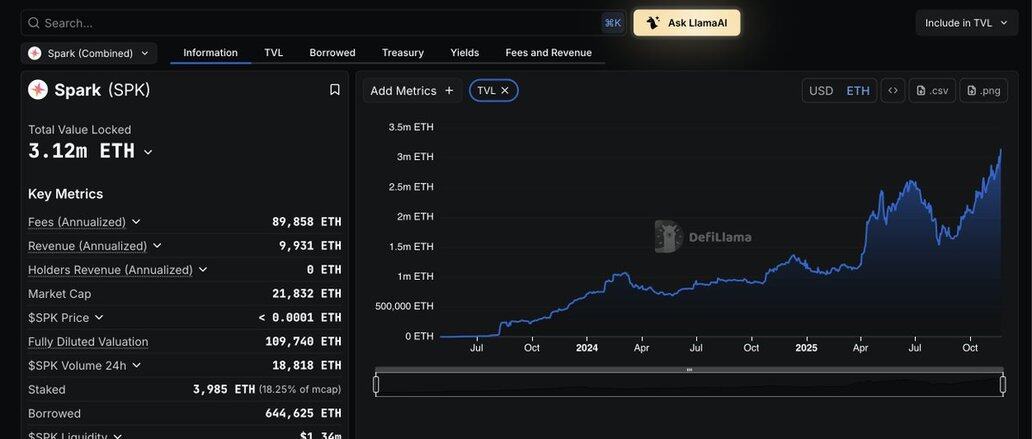Image resolution: width=1032 pixels, height=439 pixels.
Task: Switch chart denomination to ETH
Action: [x=858, y=91]
